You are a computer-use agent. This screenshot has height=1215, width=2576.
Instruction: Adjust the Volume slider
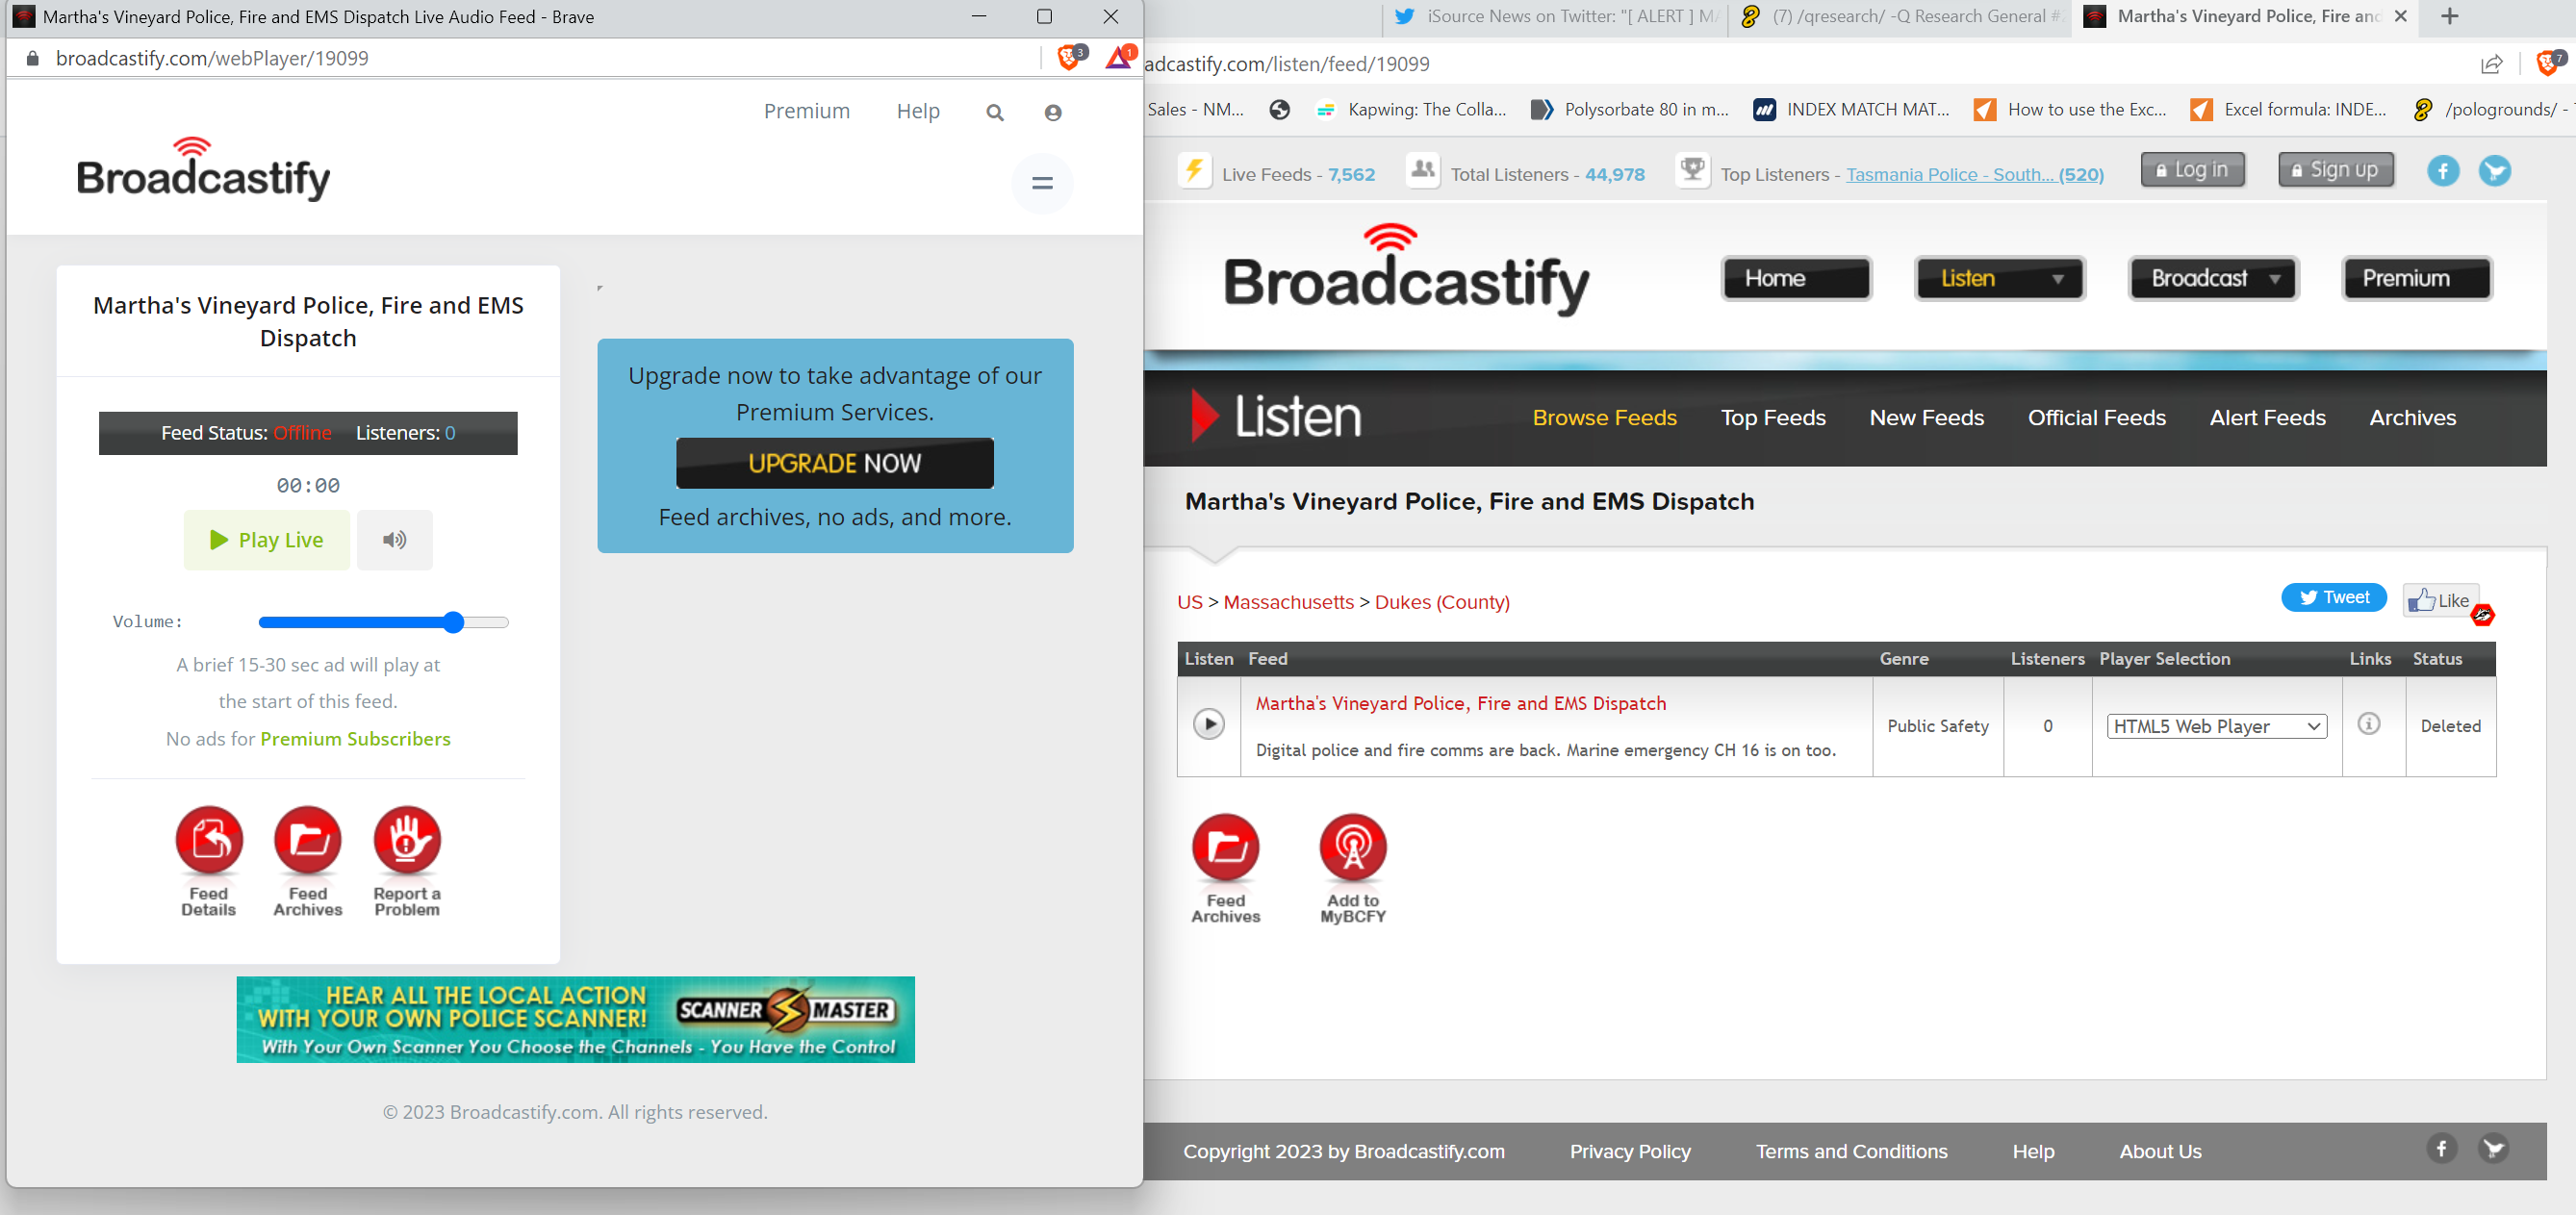384,622
